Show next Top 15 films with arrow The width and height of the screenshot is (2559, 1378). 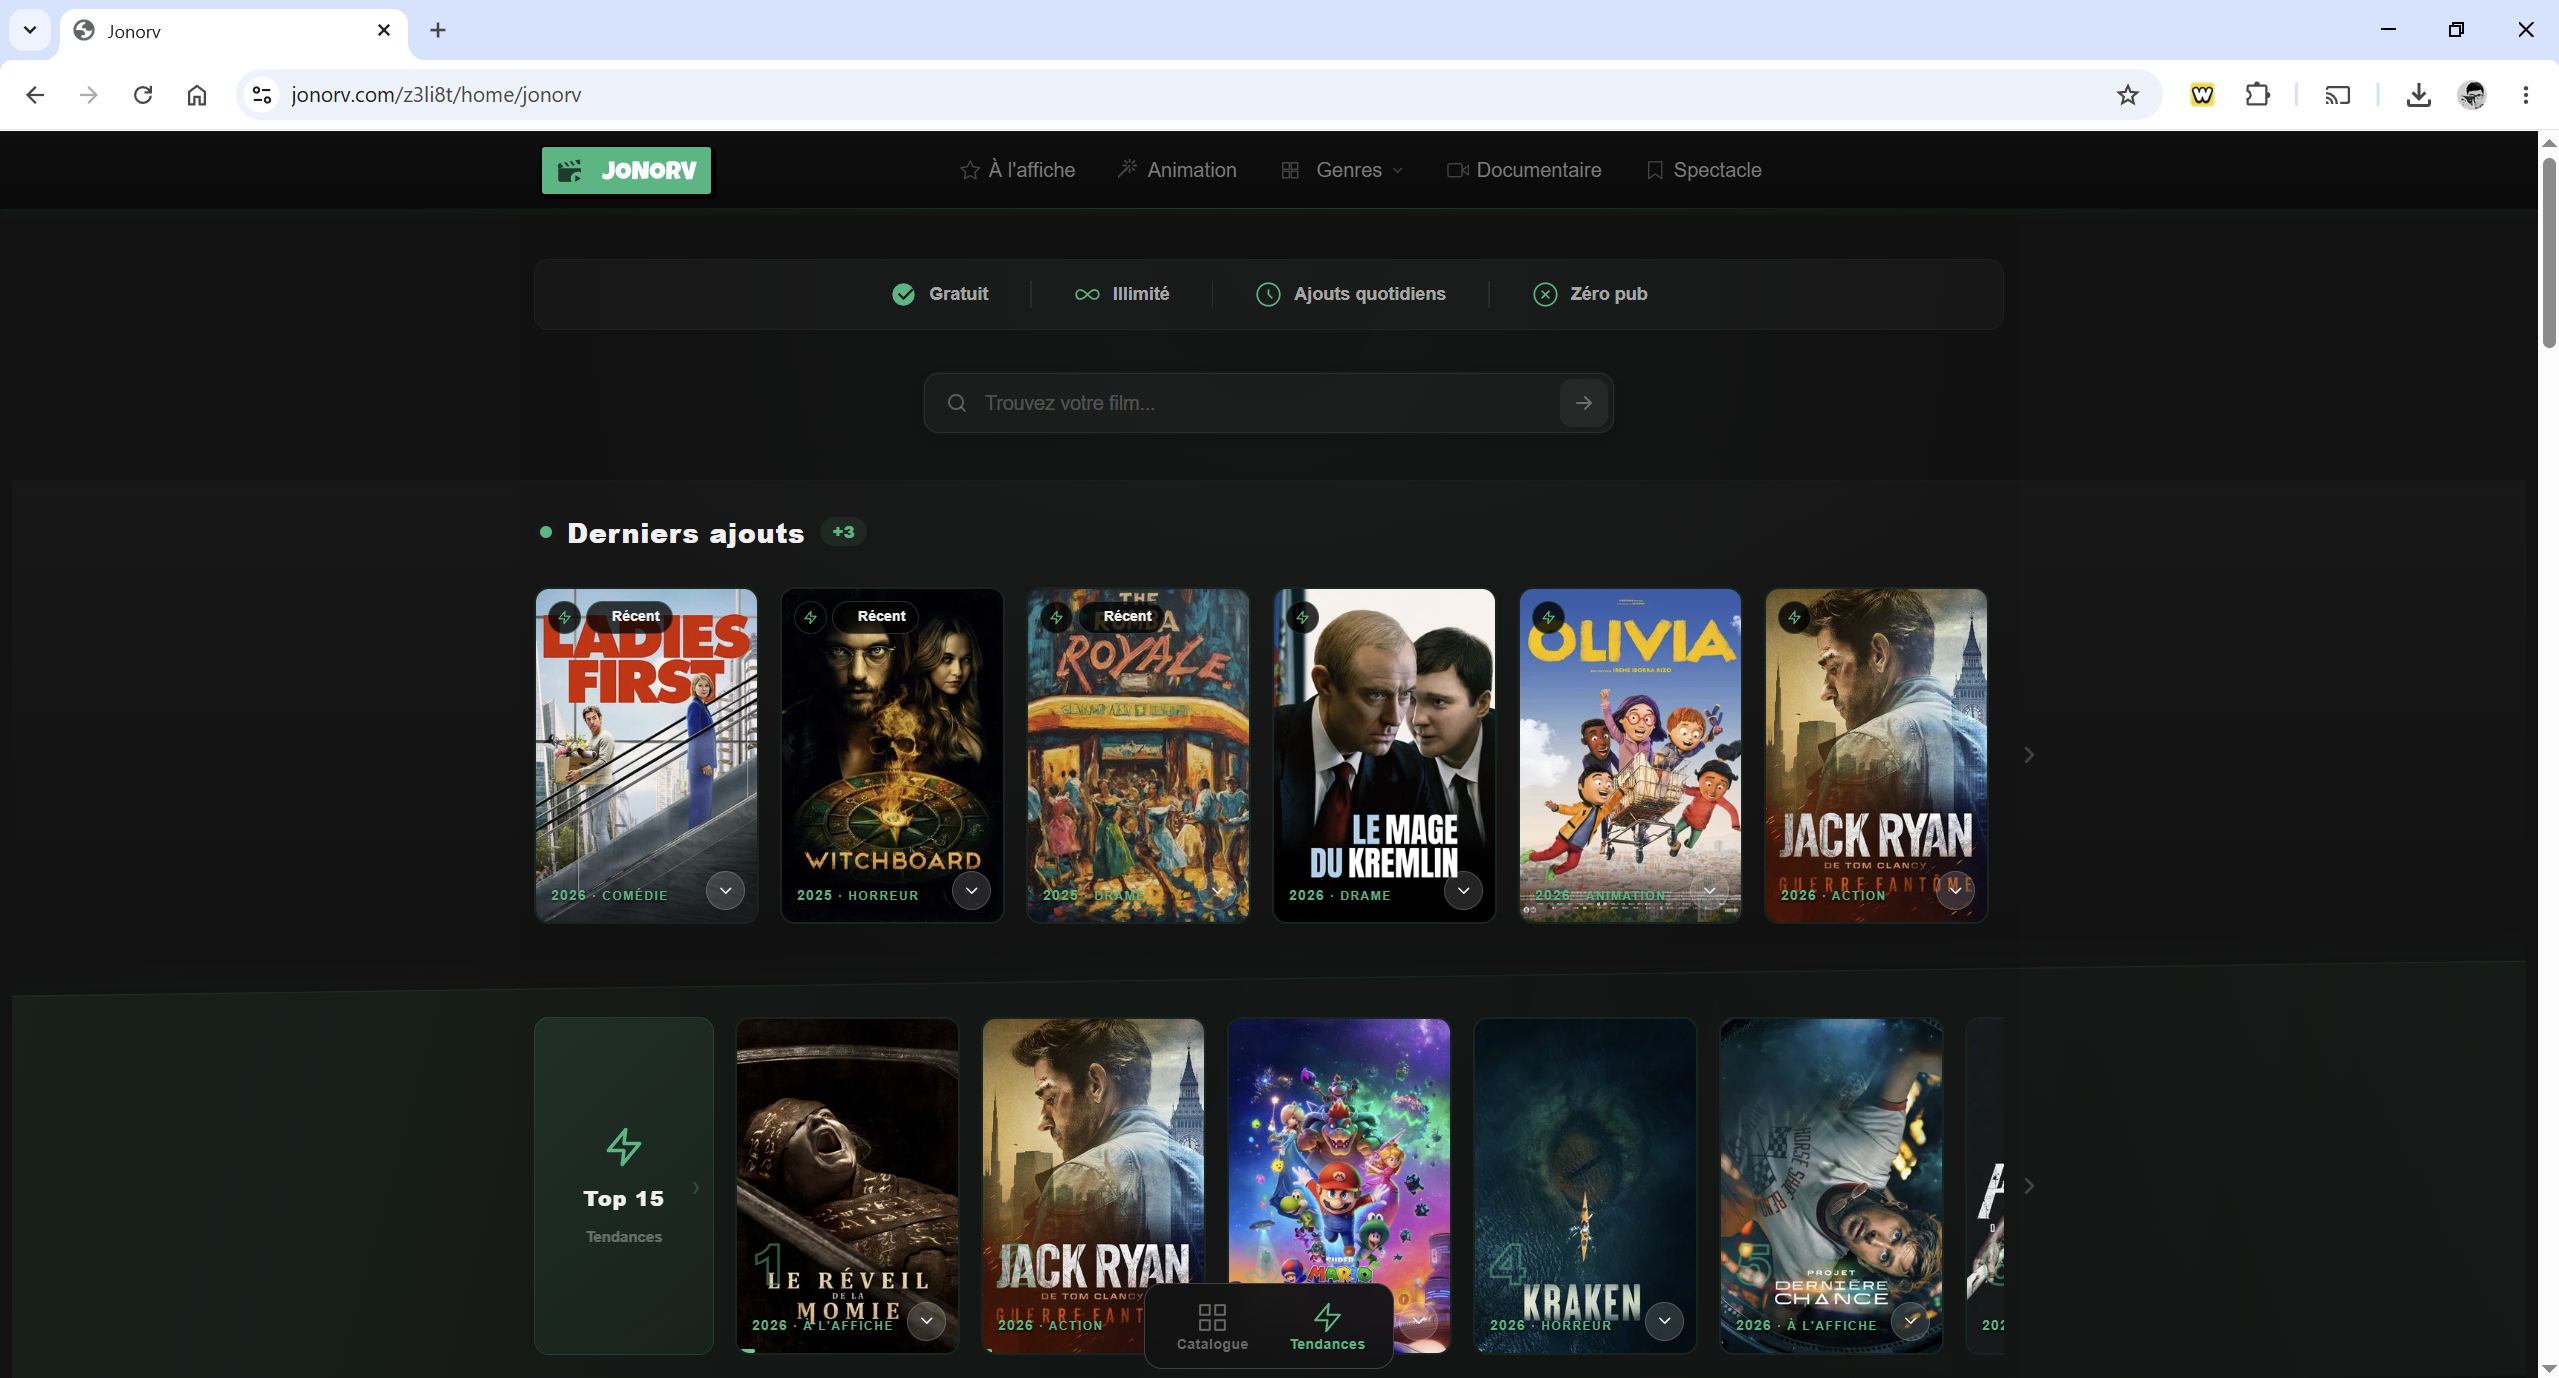click(2029, 1186)
